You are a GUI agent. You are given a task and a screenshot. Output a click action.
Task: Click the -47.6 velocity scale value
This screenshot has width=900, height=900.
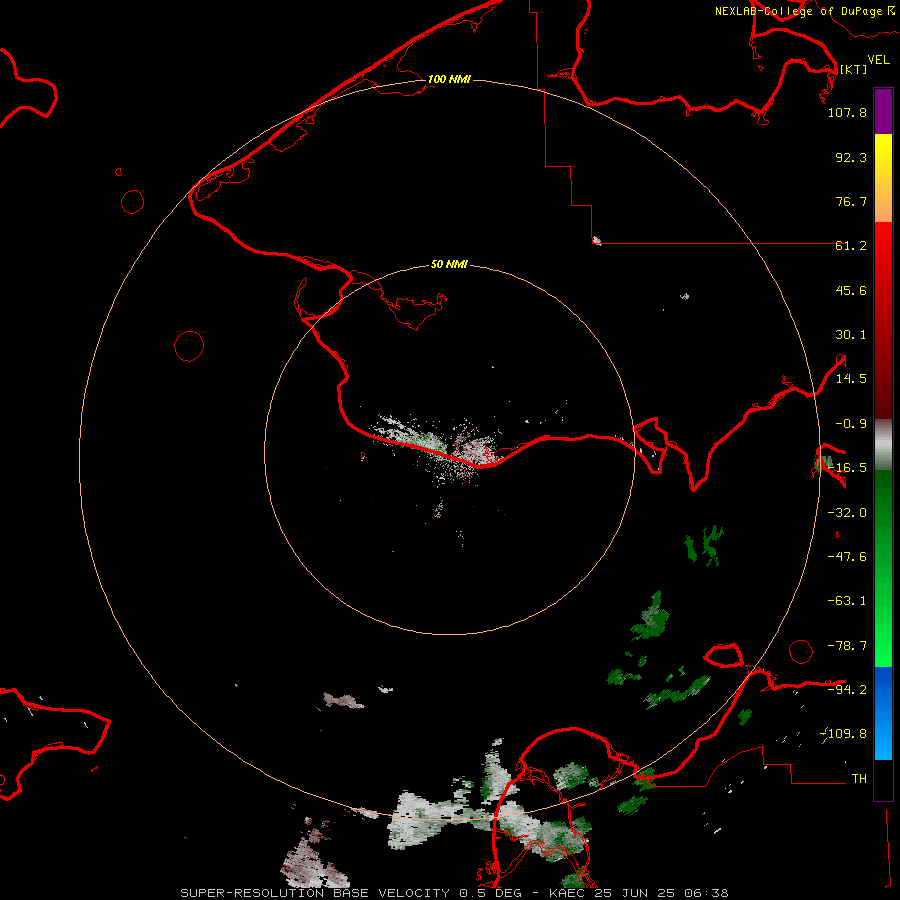click(x=847, y=557)
